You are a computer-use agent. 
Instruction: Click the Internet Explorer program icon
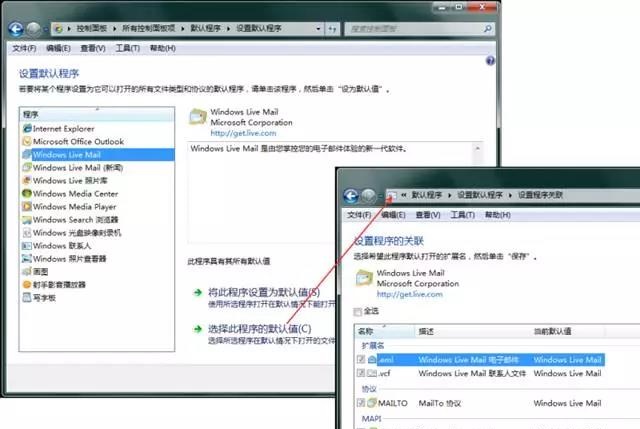(x=27, y=129)
